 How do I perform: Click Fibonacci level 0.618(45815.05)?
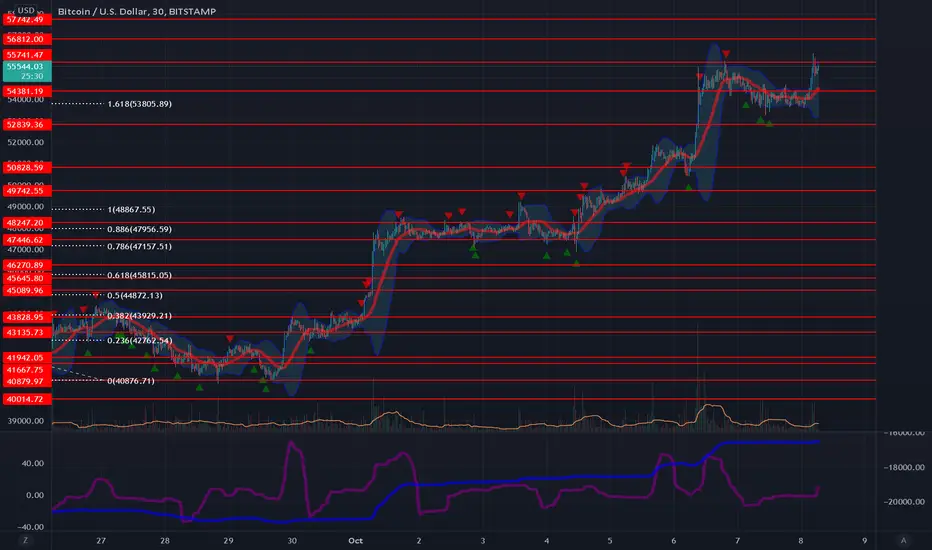pos(140,275)
